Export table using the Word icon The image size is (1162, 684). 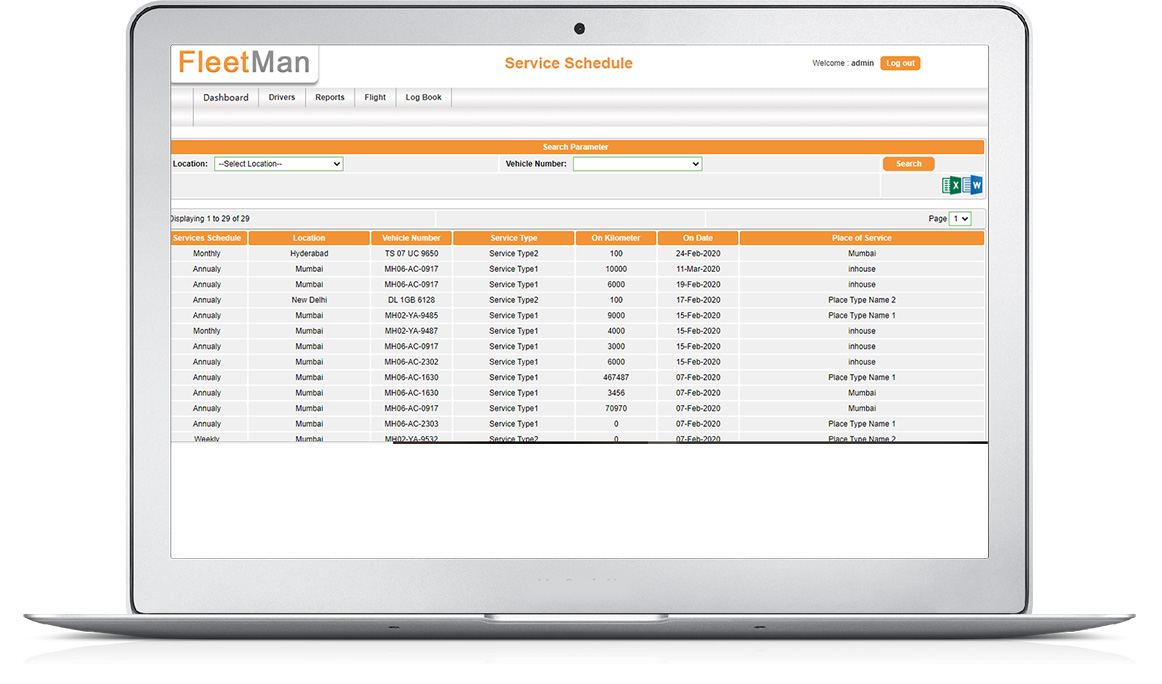[x=973, y=186]
